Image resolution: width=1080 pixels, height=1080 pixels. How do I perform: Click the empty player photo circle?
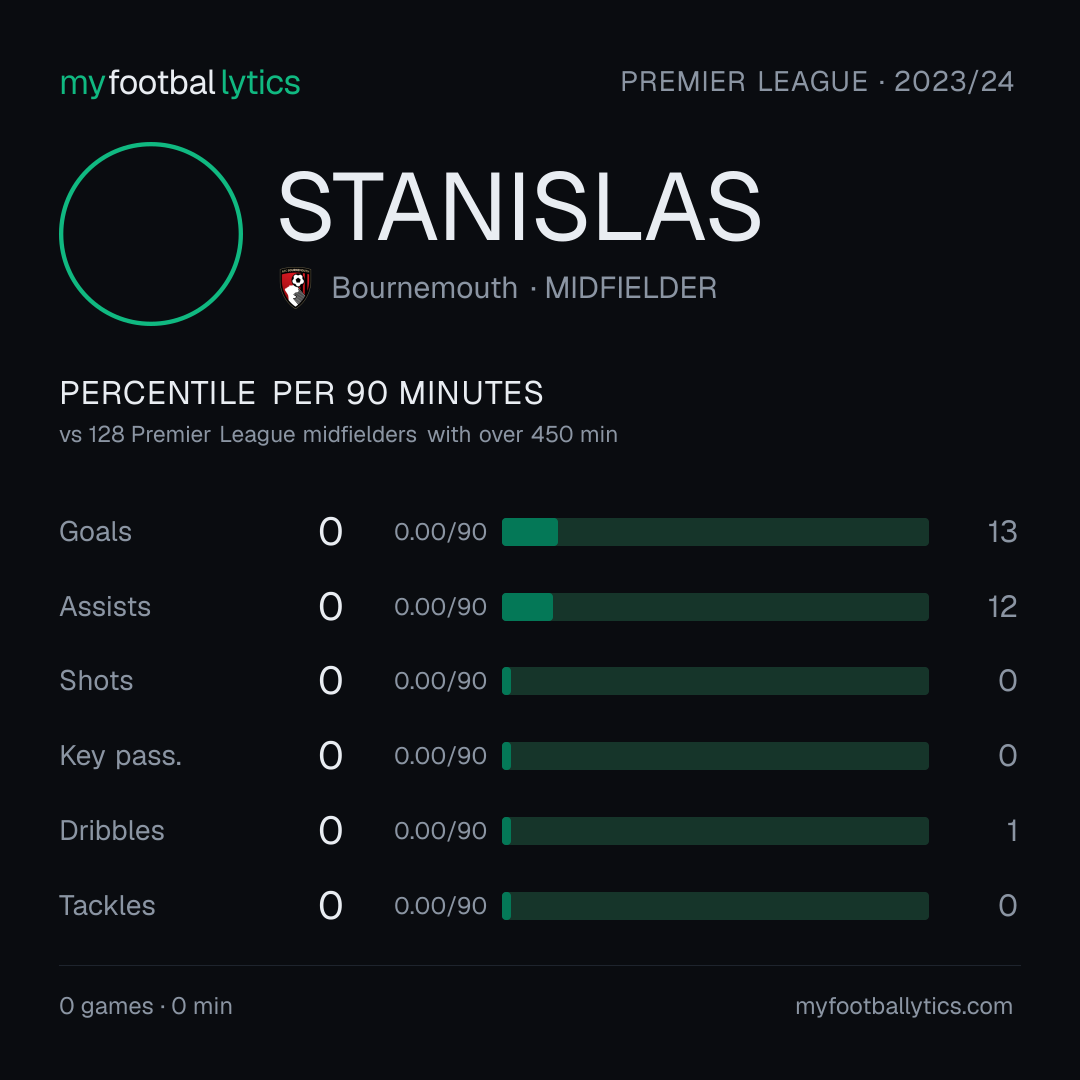click(x=151, y=233)
